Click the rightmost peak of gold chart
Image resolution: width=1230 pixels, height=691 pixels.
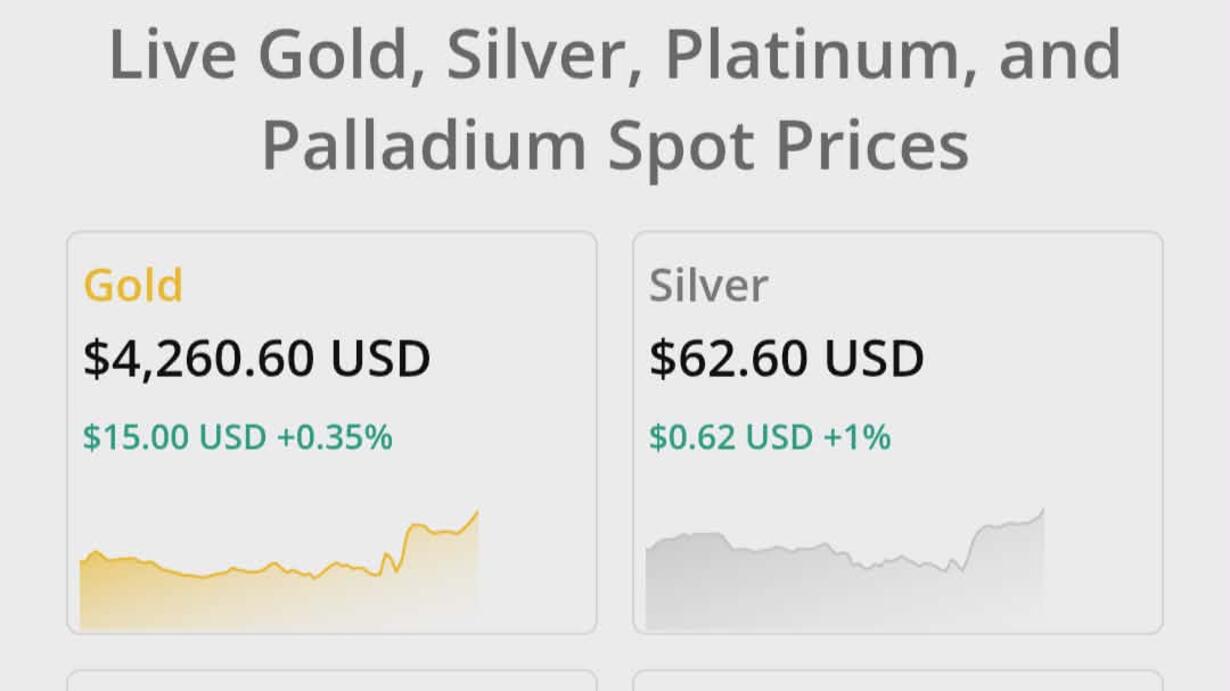tap(476, 514)
